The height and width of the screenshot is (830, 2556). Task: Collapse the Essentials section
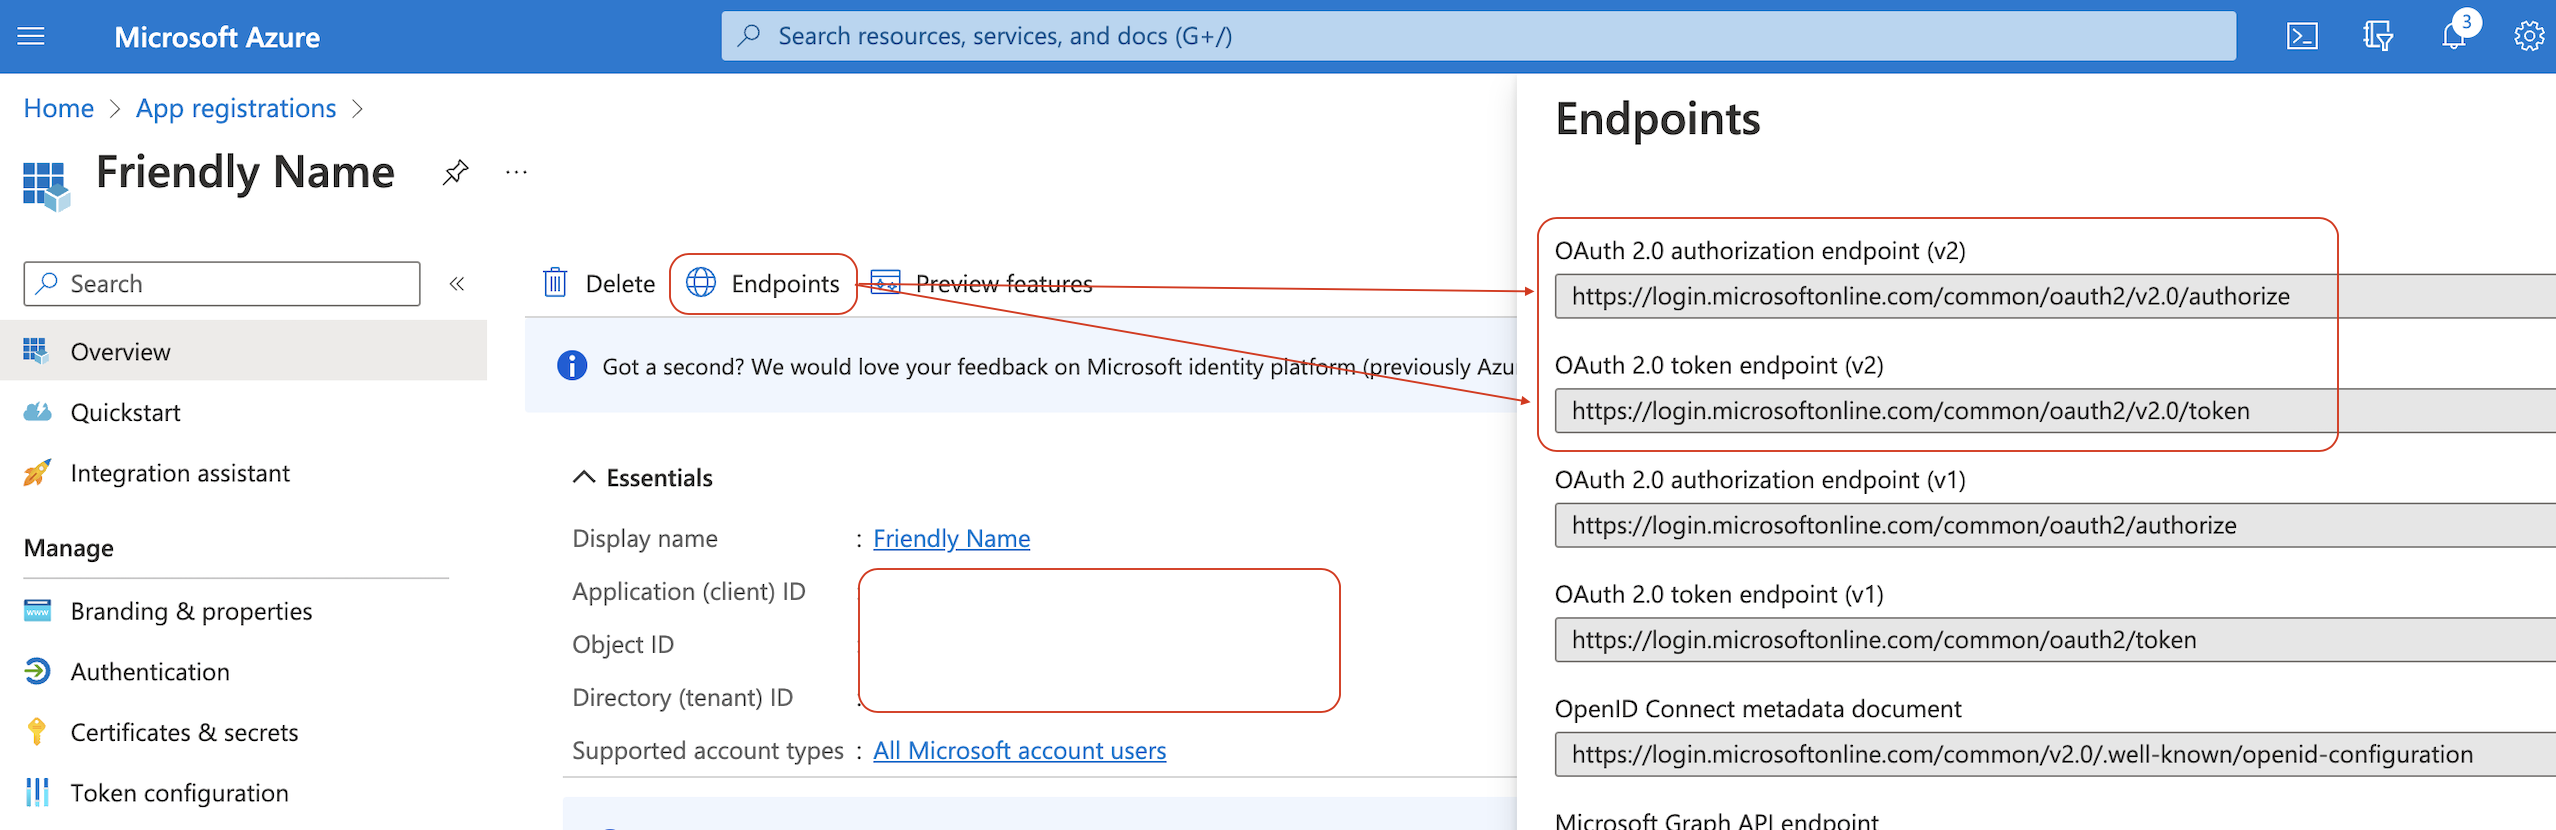point(584,478)
